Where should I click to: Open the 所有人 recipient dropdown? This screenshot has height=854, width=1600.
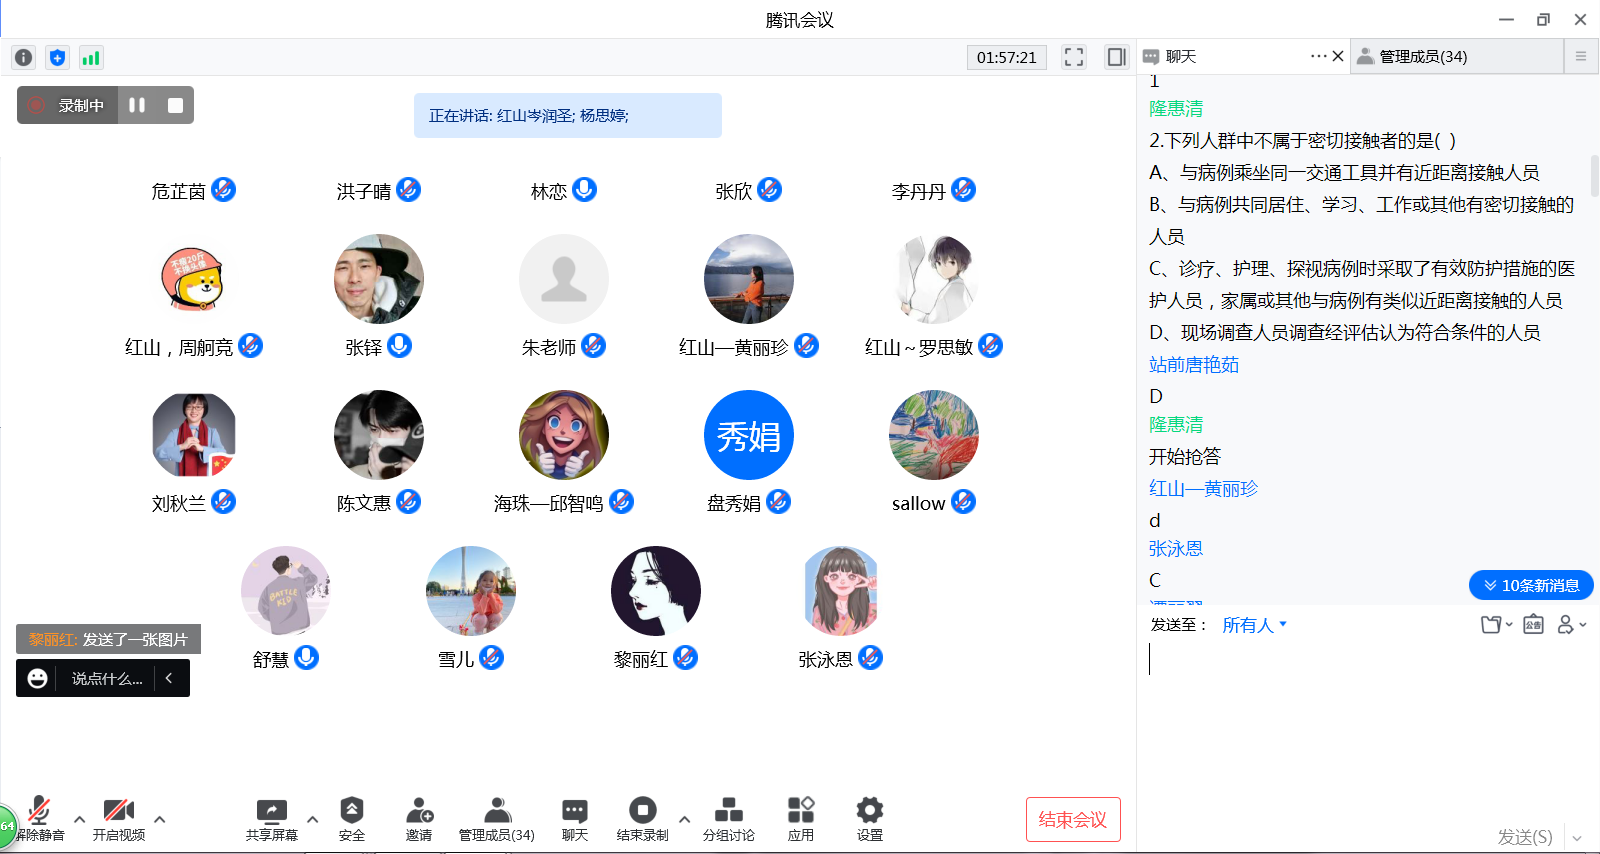pyautogui.click(x=1254, y=625)
